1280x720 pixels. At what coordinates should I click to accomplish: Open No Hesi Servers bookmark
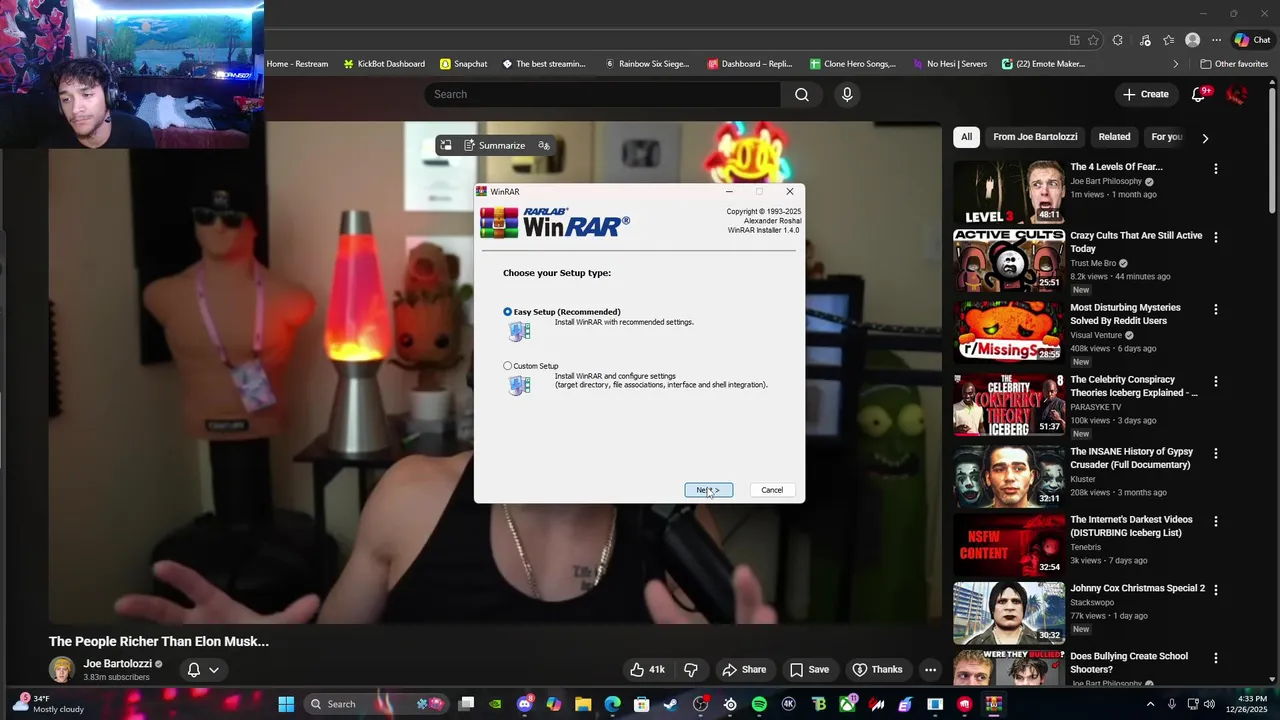point(949,64)
